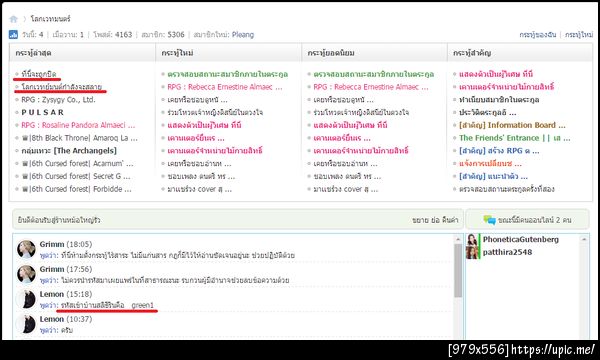Click the second underlined thread in first column

pyautogui.click(x=62, y=87)
